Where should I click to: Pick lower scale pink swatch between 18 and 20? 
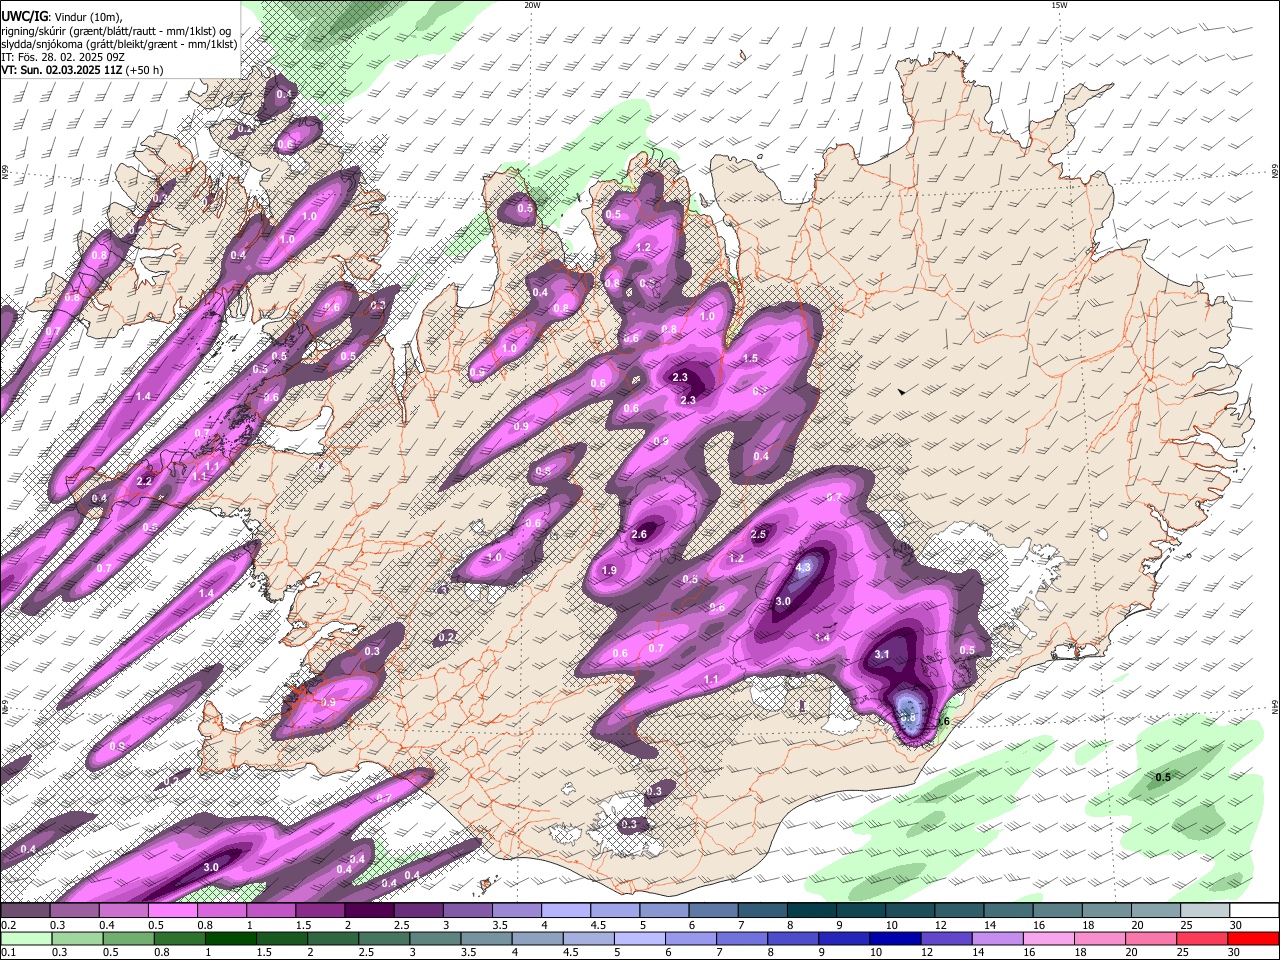1102,938
